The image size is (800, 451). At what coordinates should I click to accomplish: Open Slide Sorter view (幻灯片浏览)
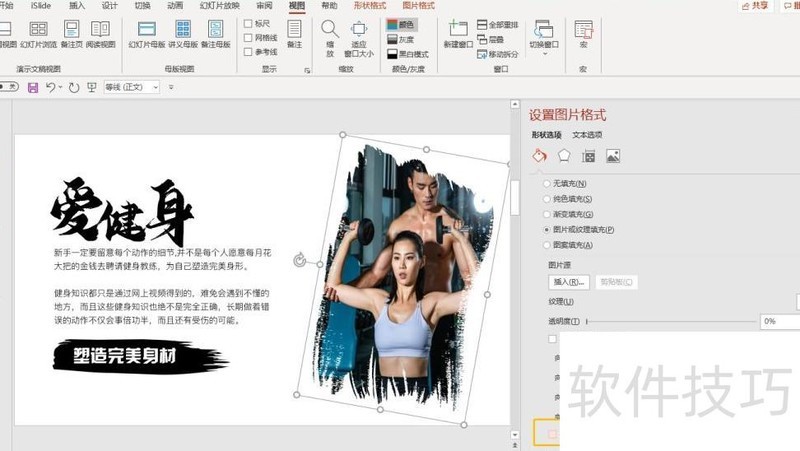coord(39,34)
